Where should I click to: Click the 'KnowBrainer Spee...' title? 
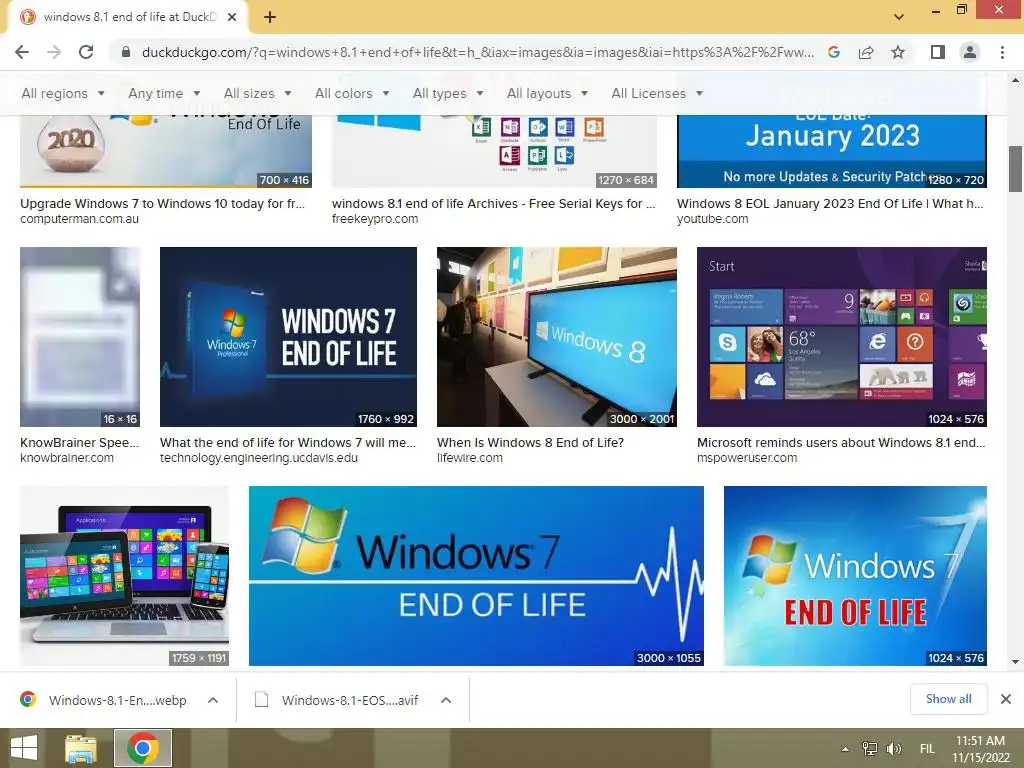[80, 443]
